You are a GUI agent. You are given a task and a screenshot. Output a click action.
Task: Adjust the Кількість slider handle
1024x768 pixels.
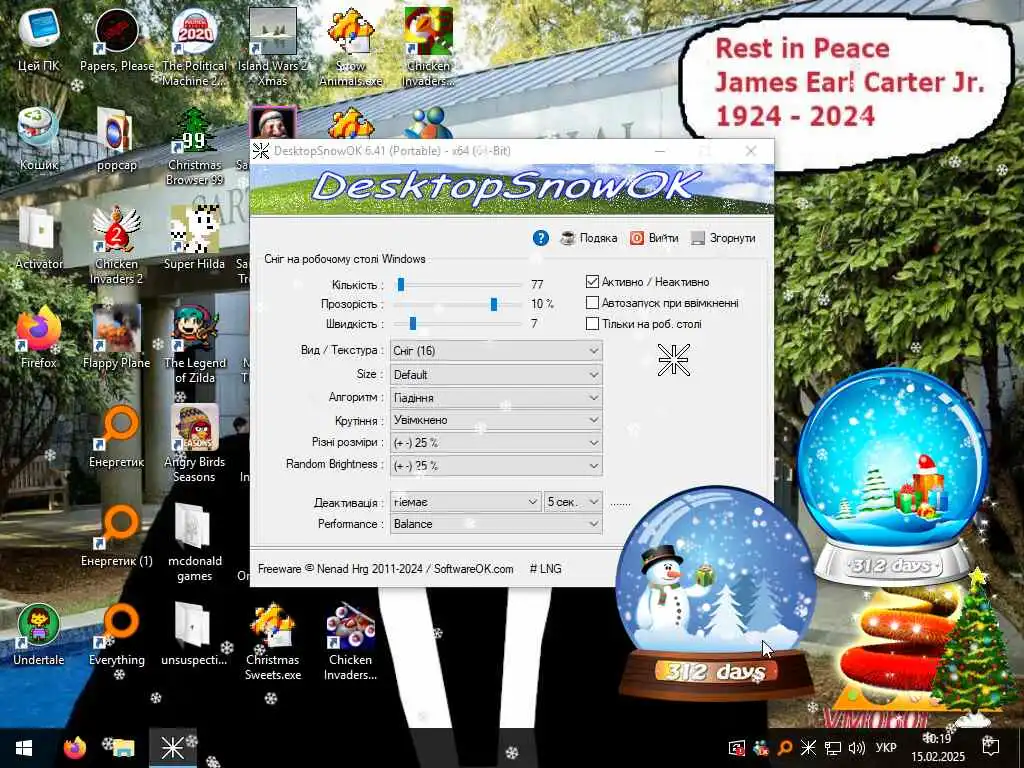coord(401,284)
